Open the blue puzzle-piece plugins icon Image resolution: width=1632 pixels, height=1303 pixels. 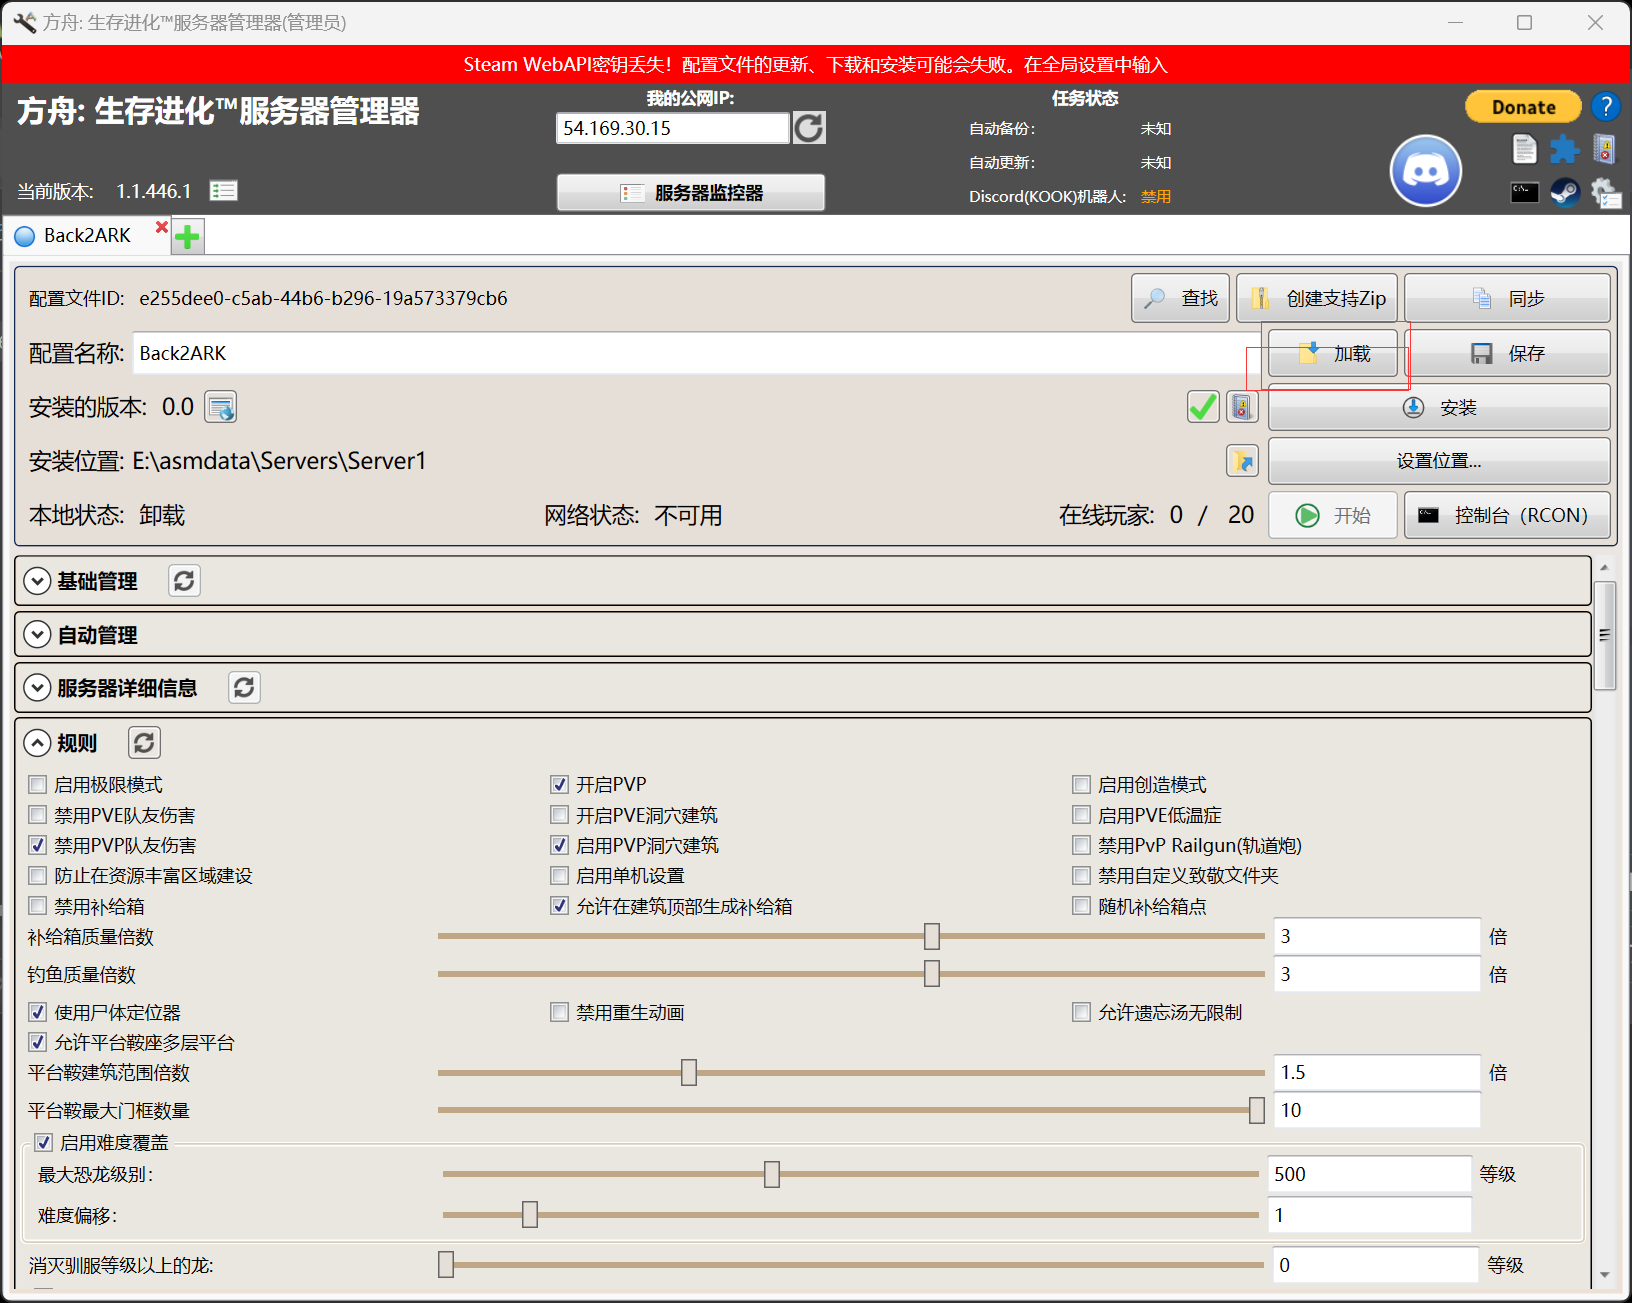(x=1565, y=150)
